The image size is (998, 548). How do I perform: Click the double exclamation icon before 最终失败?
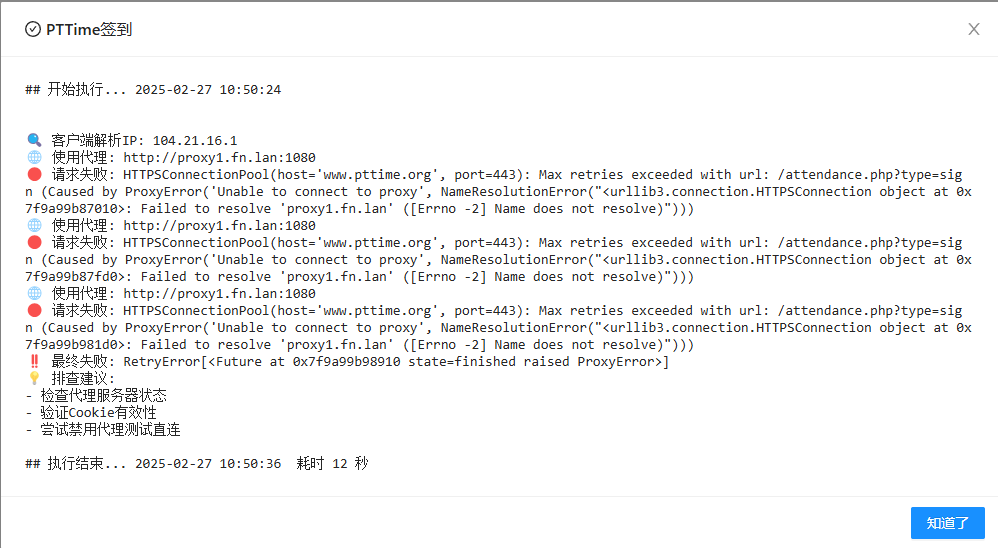34,362
